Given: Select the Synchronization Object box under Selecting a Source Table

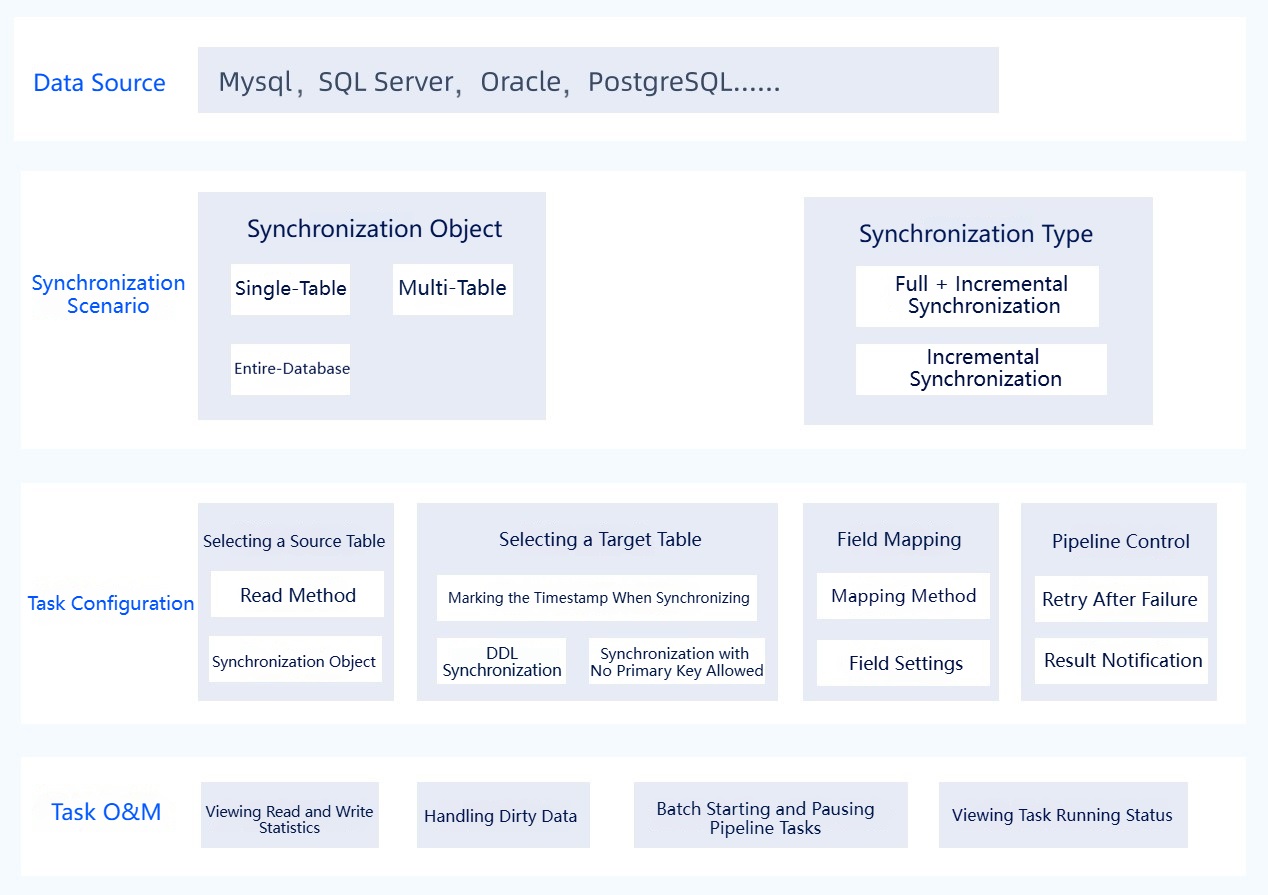Looking at the screenshot, I should [295, 660].
